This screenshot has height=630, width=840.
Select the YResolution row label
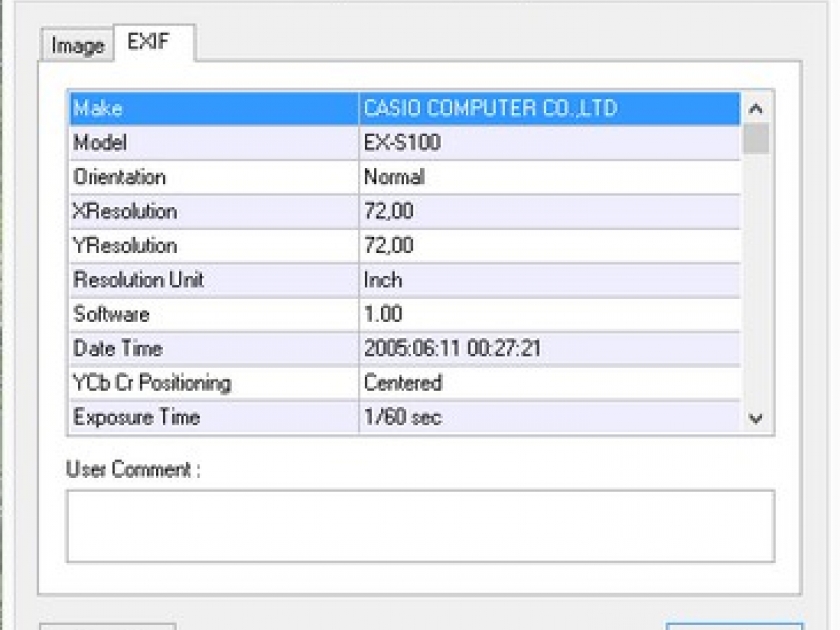pos(125,246)
